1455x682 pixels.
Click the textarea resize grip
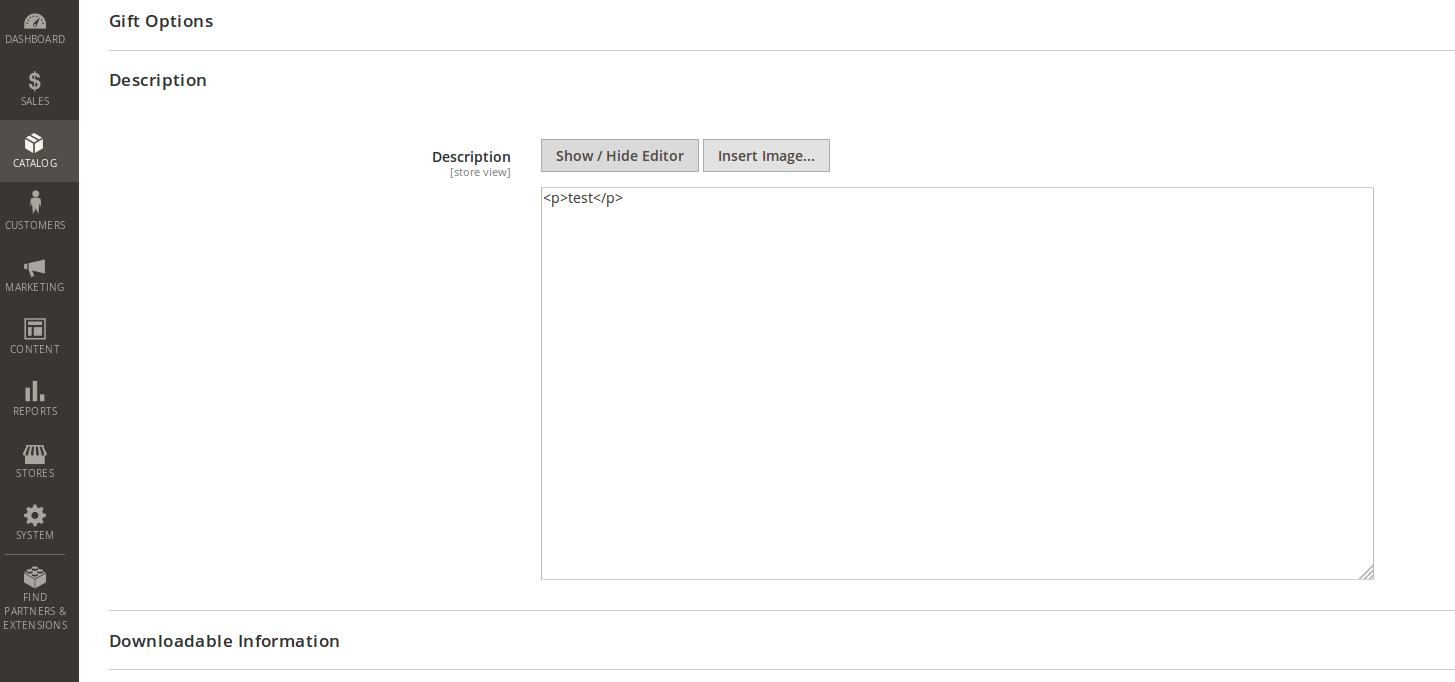(x=1367, y=572)
